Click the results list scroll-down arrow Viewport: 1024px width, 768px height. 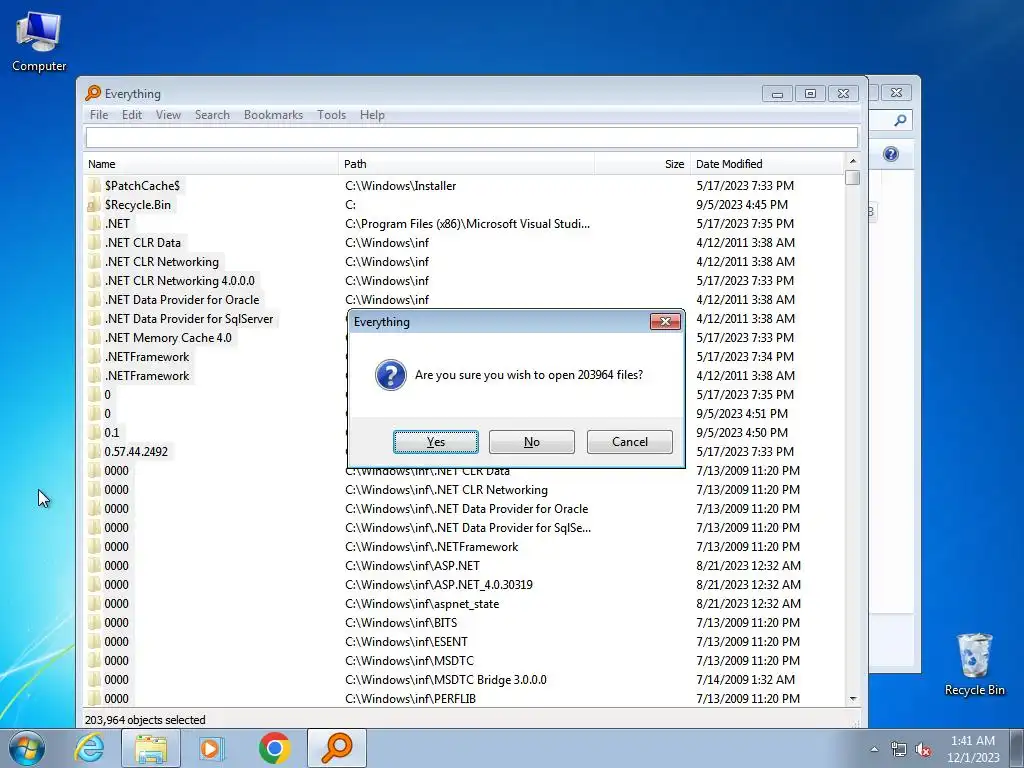point(852,698)
